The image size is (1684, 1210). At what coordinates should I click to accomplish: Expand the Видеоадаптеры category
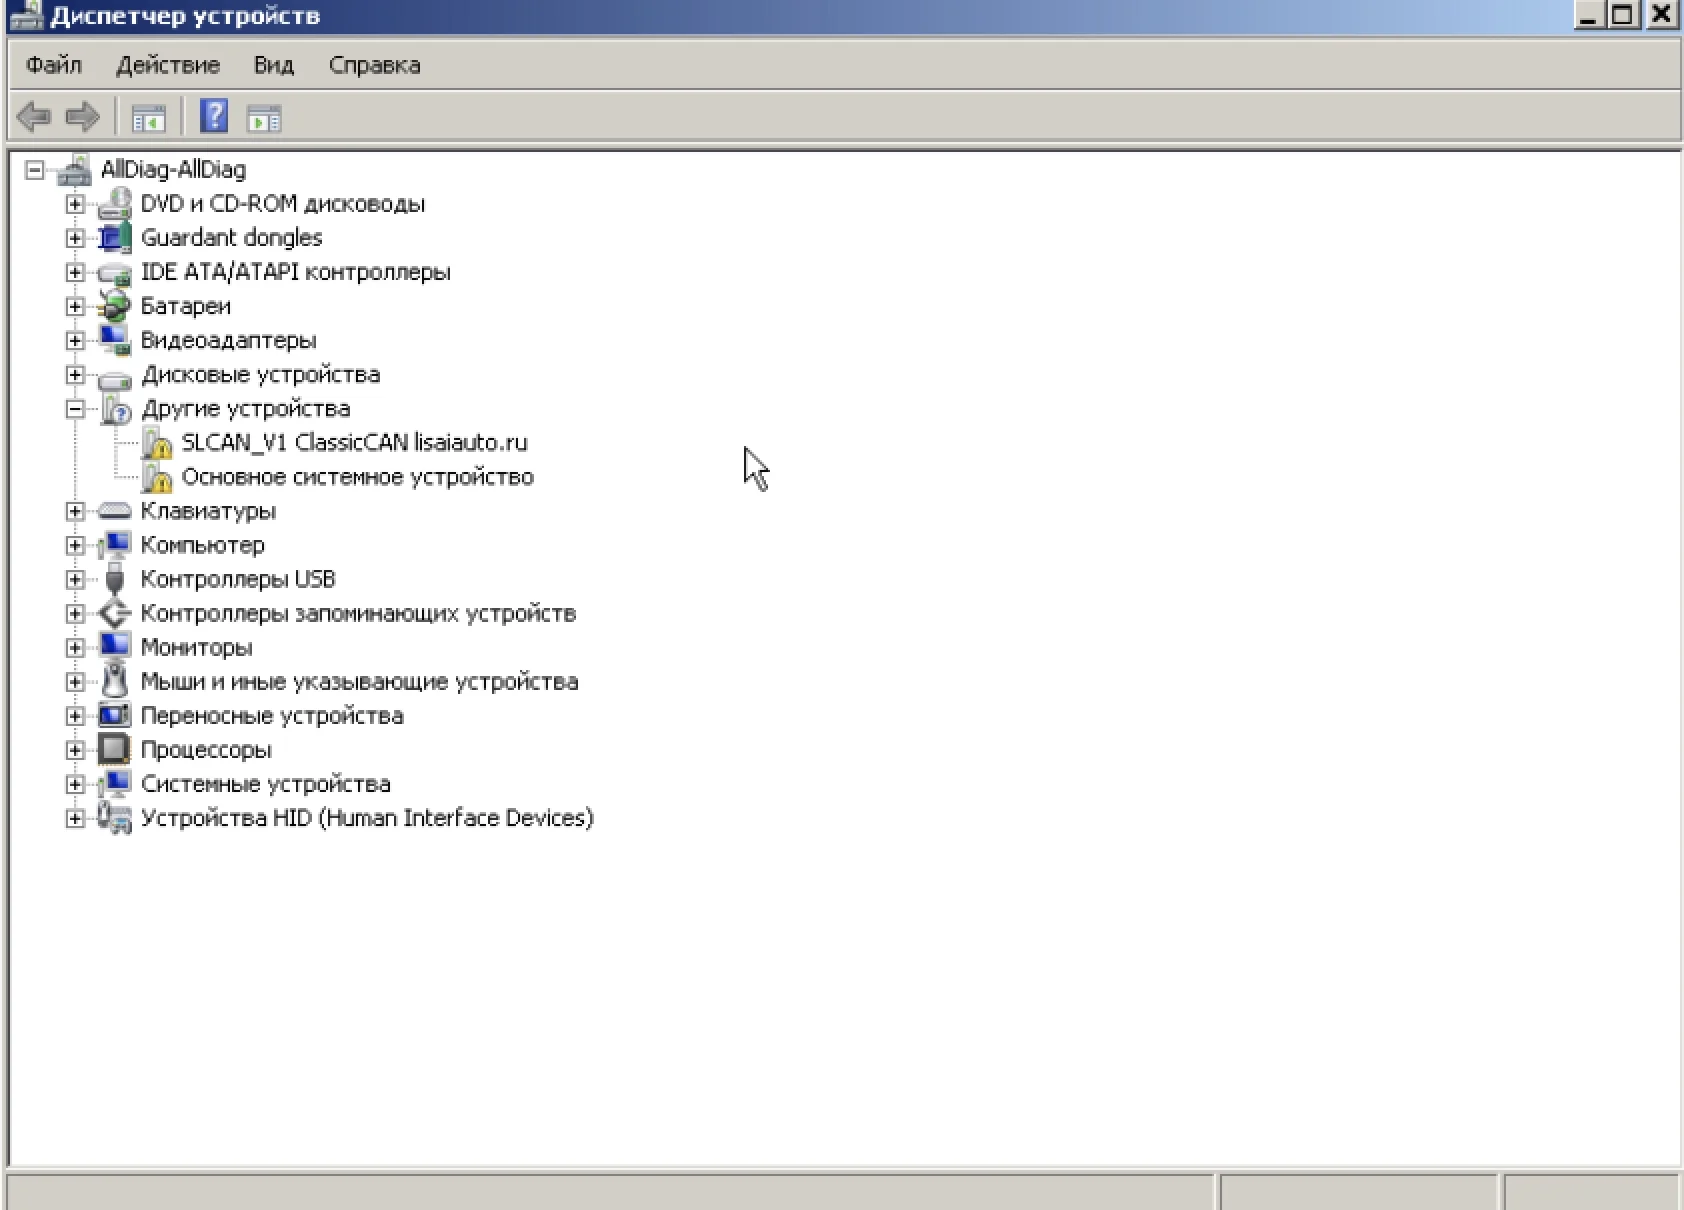[x=75, y=340]
